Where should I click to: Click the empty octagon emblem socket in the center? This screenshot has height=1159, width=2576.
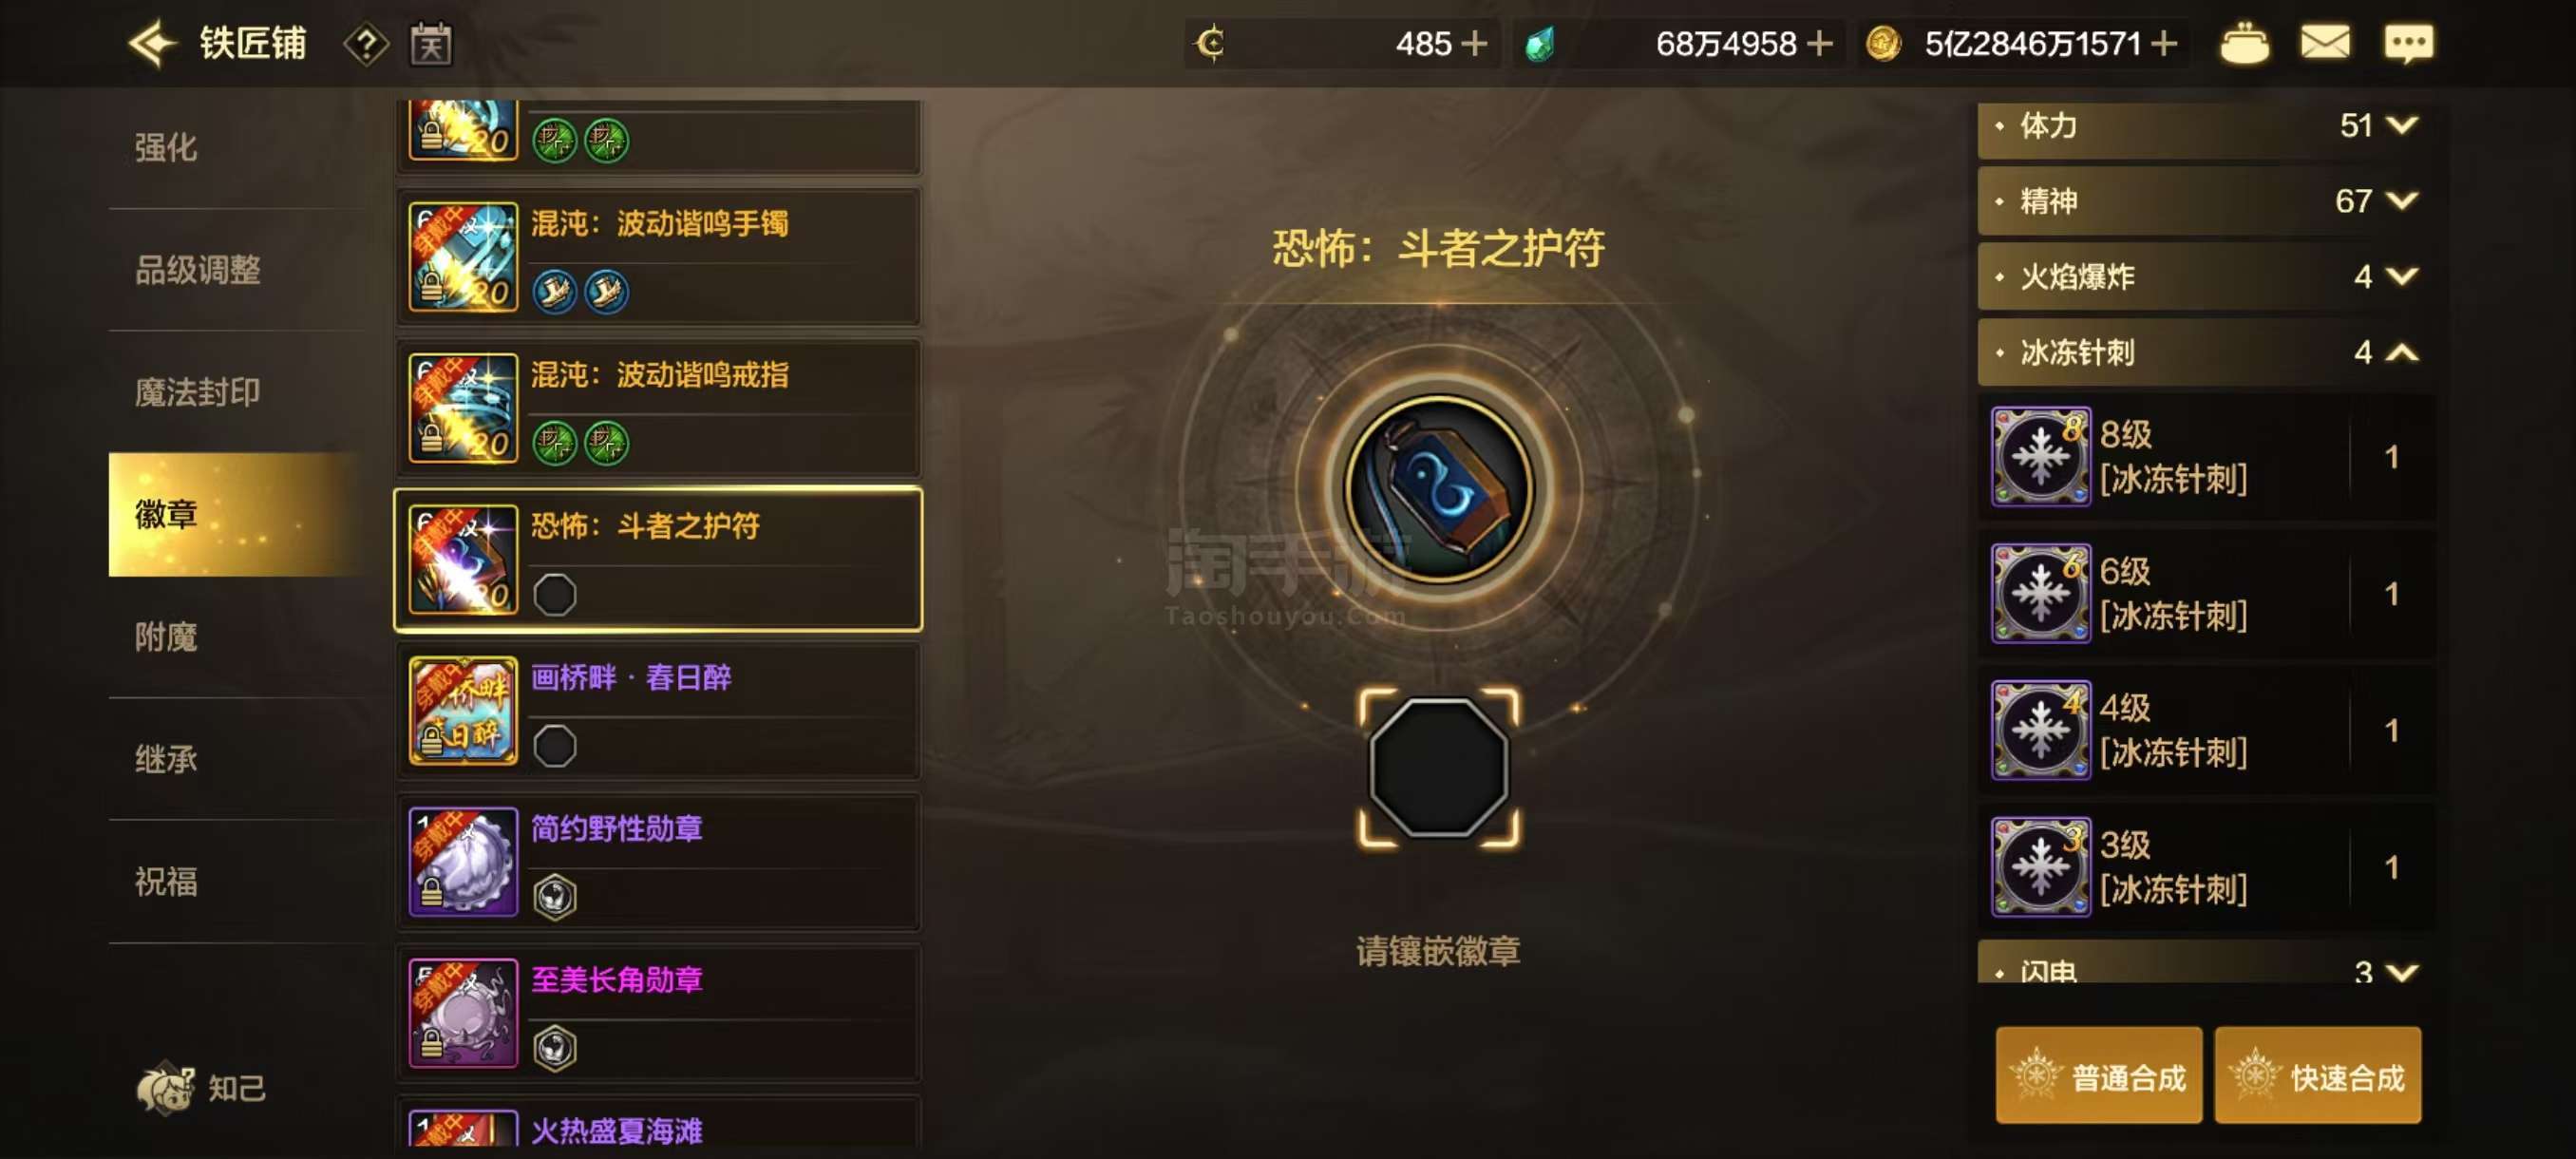click(x=1438, y=767)
